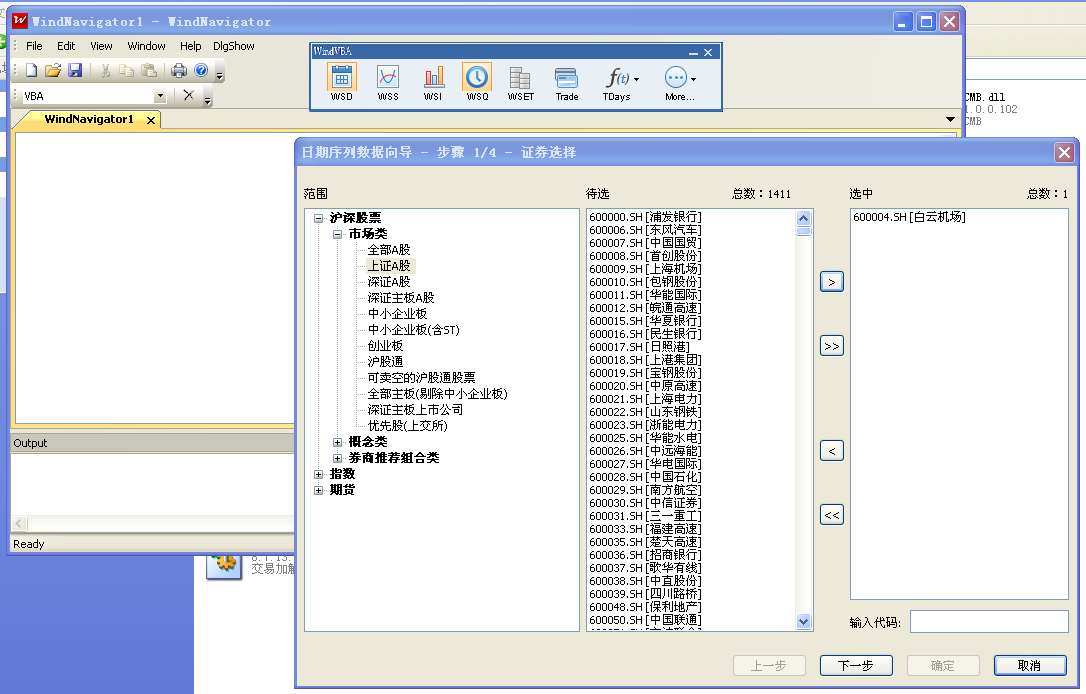Launch the Trade function icon
This screenshot has height=694, width=1086.
(566, 78)
